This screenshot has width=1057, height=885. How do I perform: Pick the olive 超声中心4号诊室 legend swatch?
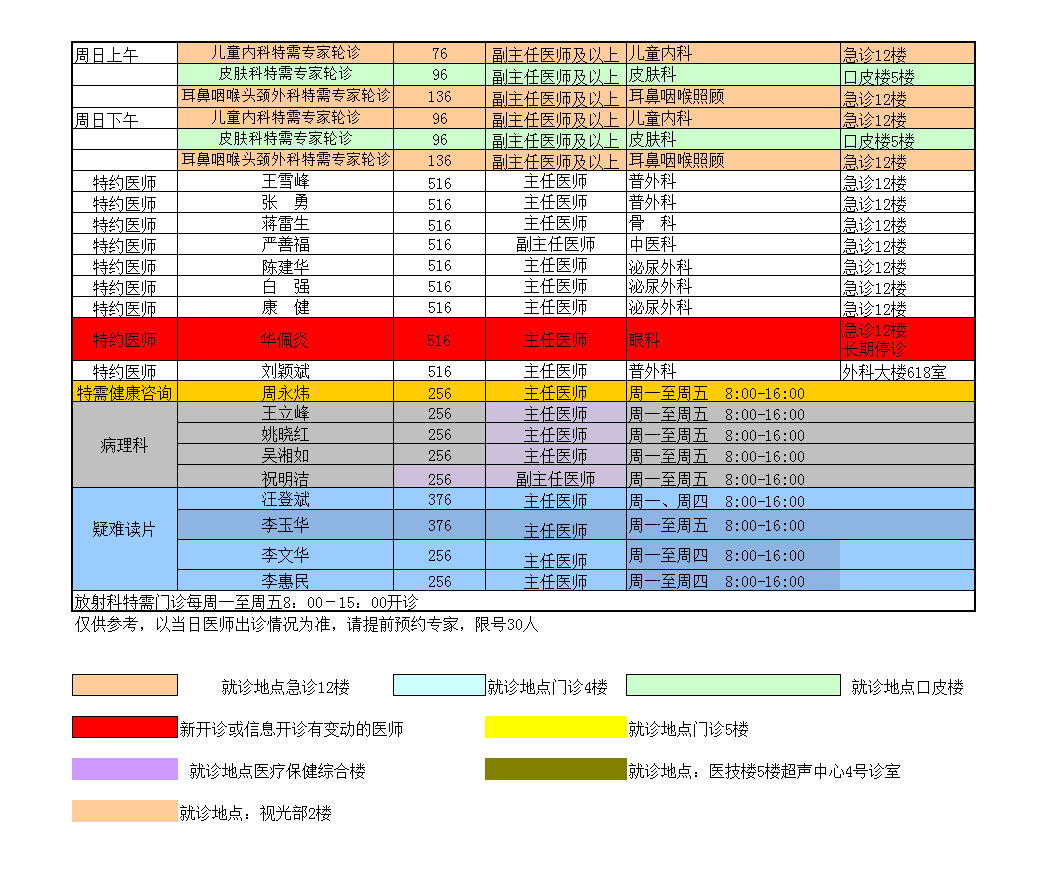coord(555,769)
